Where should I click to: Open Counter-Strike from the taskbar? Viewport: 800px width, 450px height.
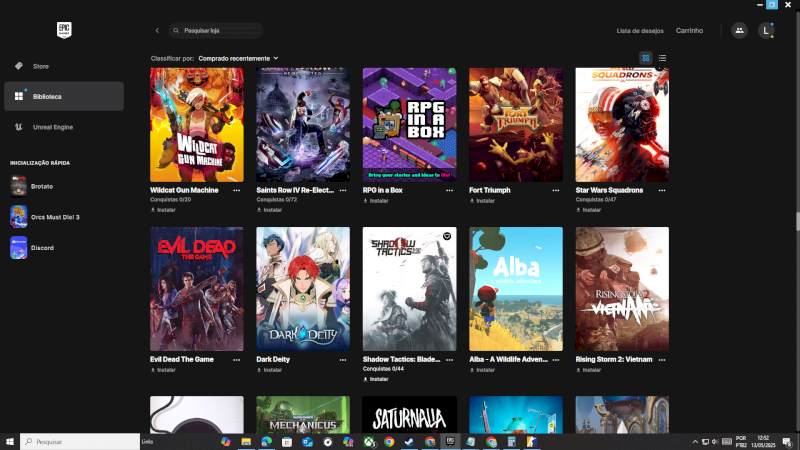tap(532, 442)
